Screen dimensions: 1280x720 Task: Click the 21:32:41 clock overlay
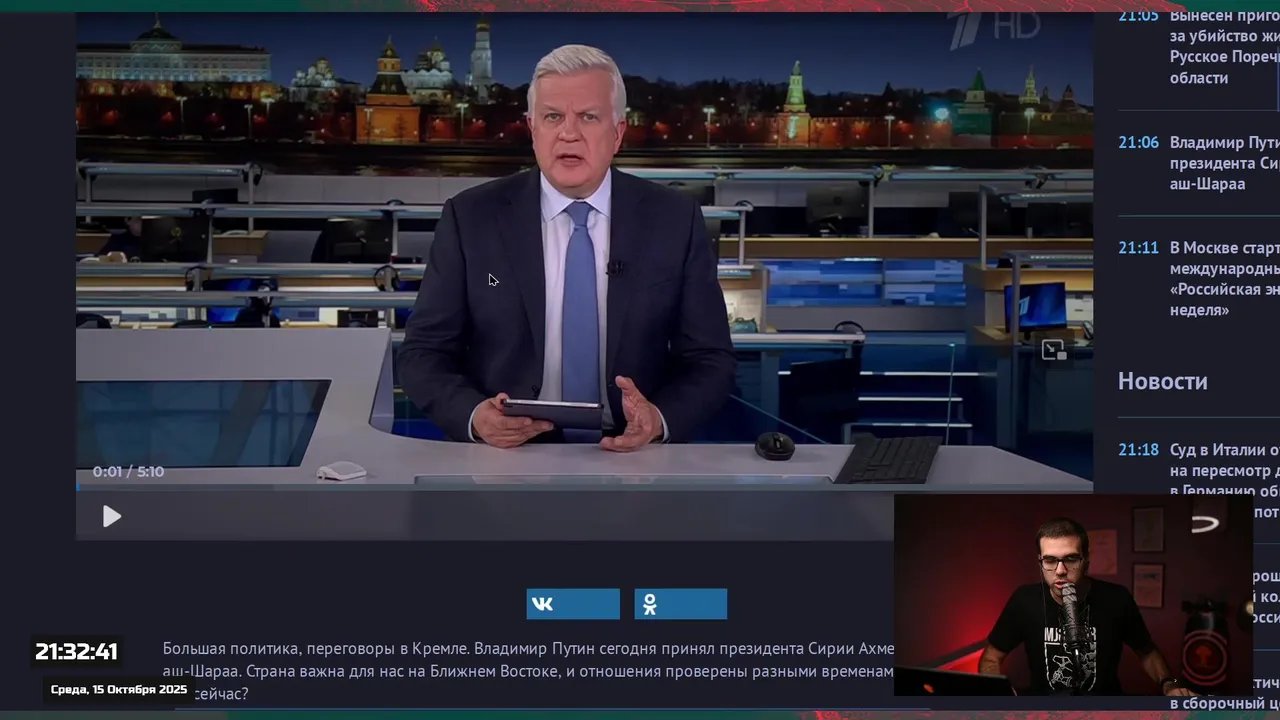pos(77,651)
